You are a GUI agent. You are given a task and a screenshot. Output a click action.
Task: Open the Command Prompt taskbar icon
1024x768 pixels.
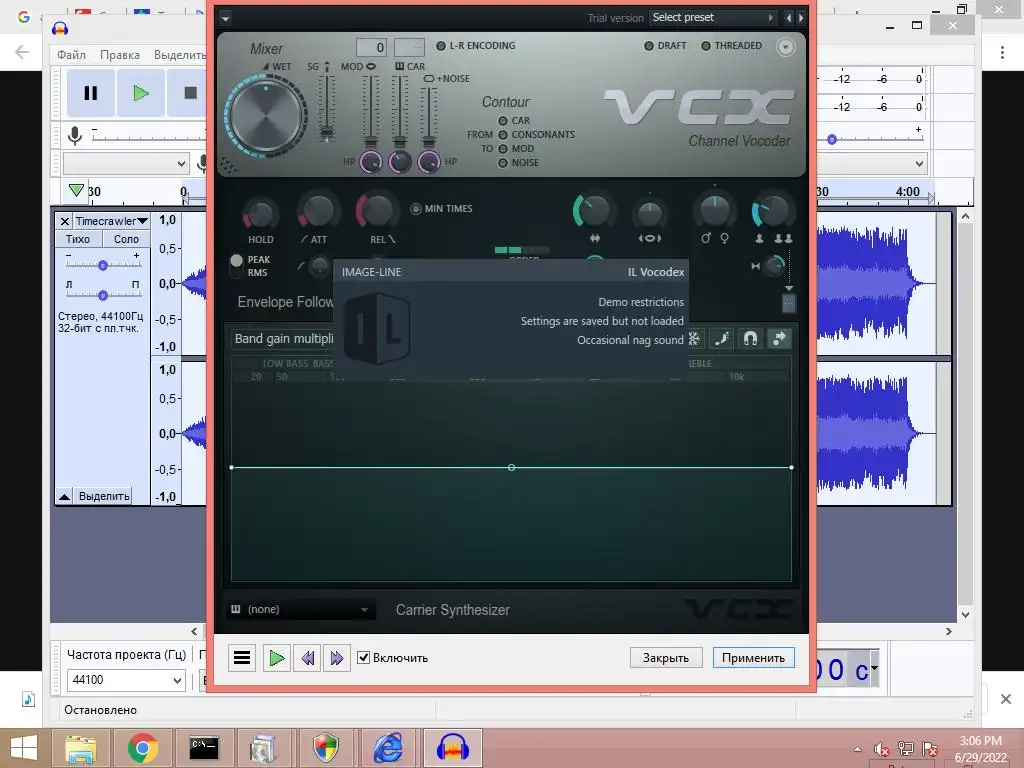pyautogui.click(x=203, y=748)
